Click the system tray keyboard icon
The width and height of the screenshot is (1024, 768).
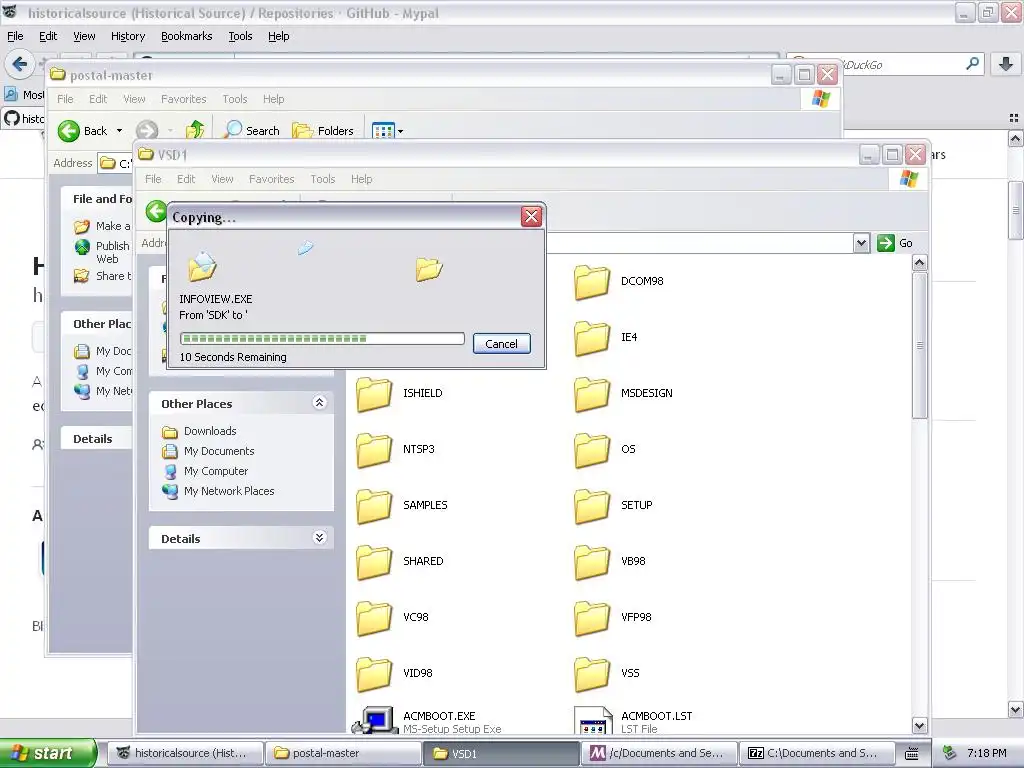pyautogui.click(x=912, y=753)
